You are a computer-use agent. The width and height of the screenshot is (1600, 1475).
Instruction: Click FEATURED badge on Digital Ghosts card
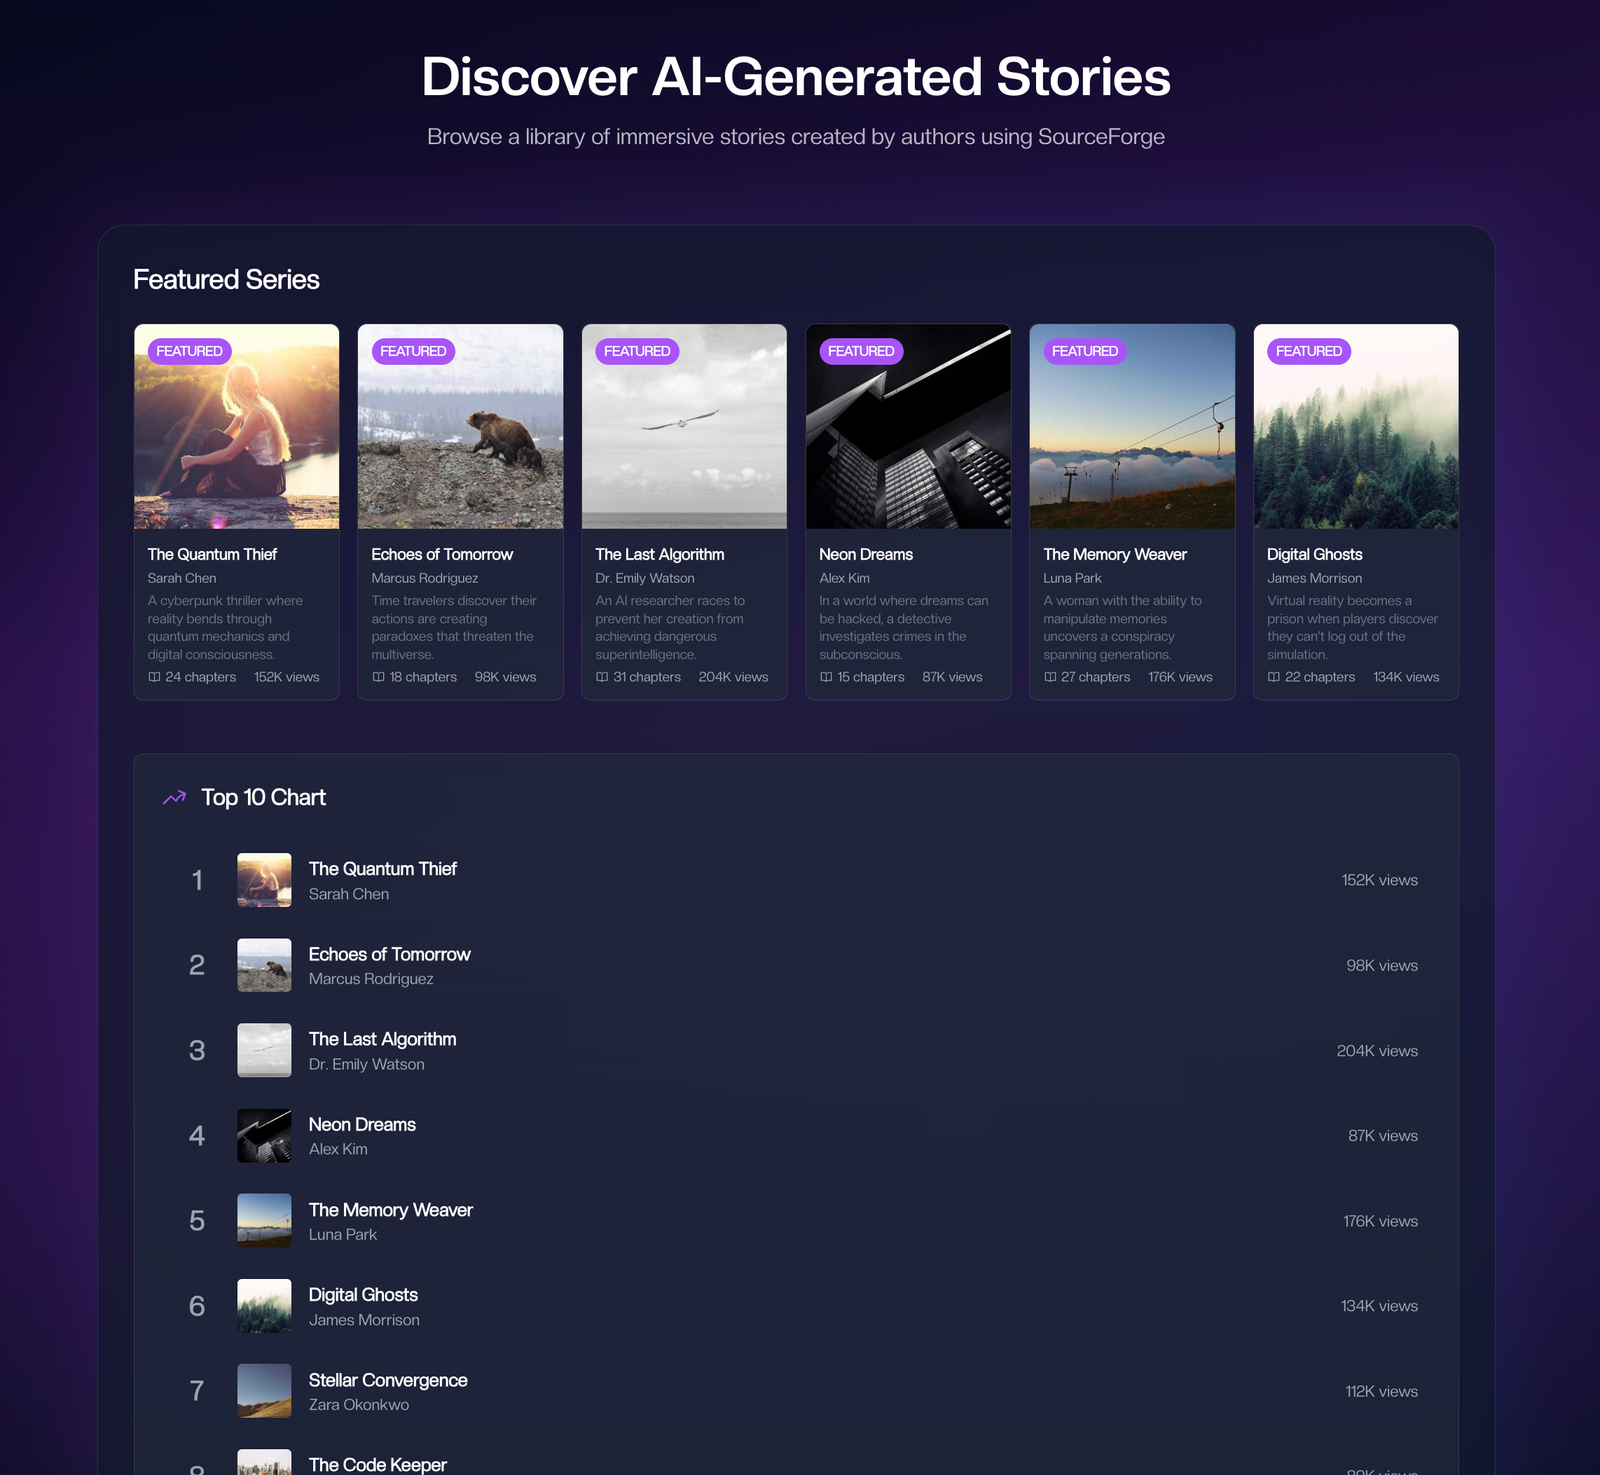[x=1309, y=351]
